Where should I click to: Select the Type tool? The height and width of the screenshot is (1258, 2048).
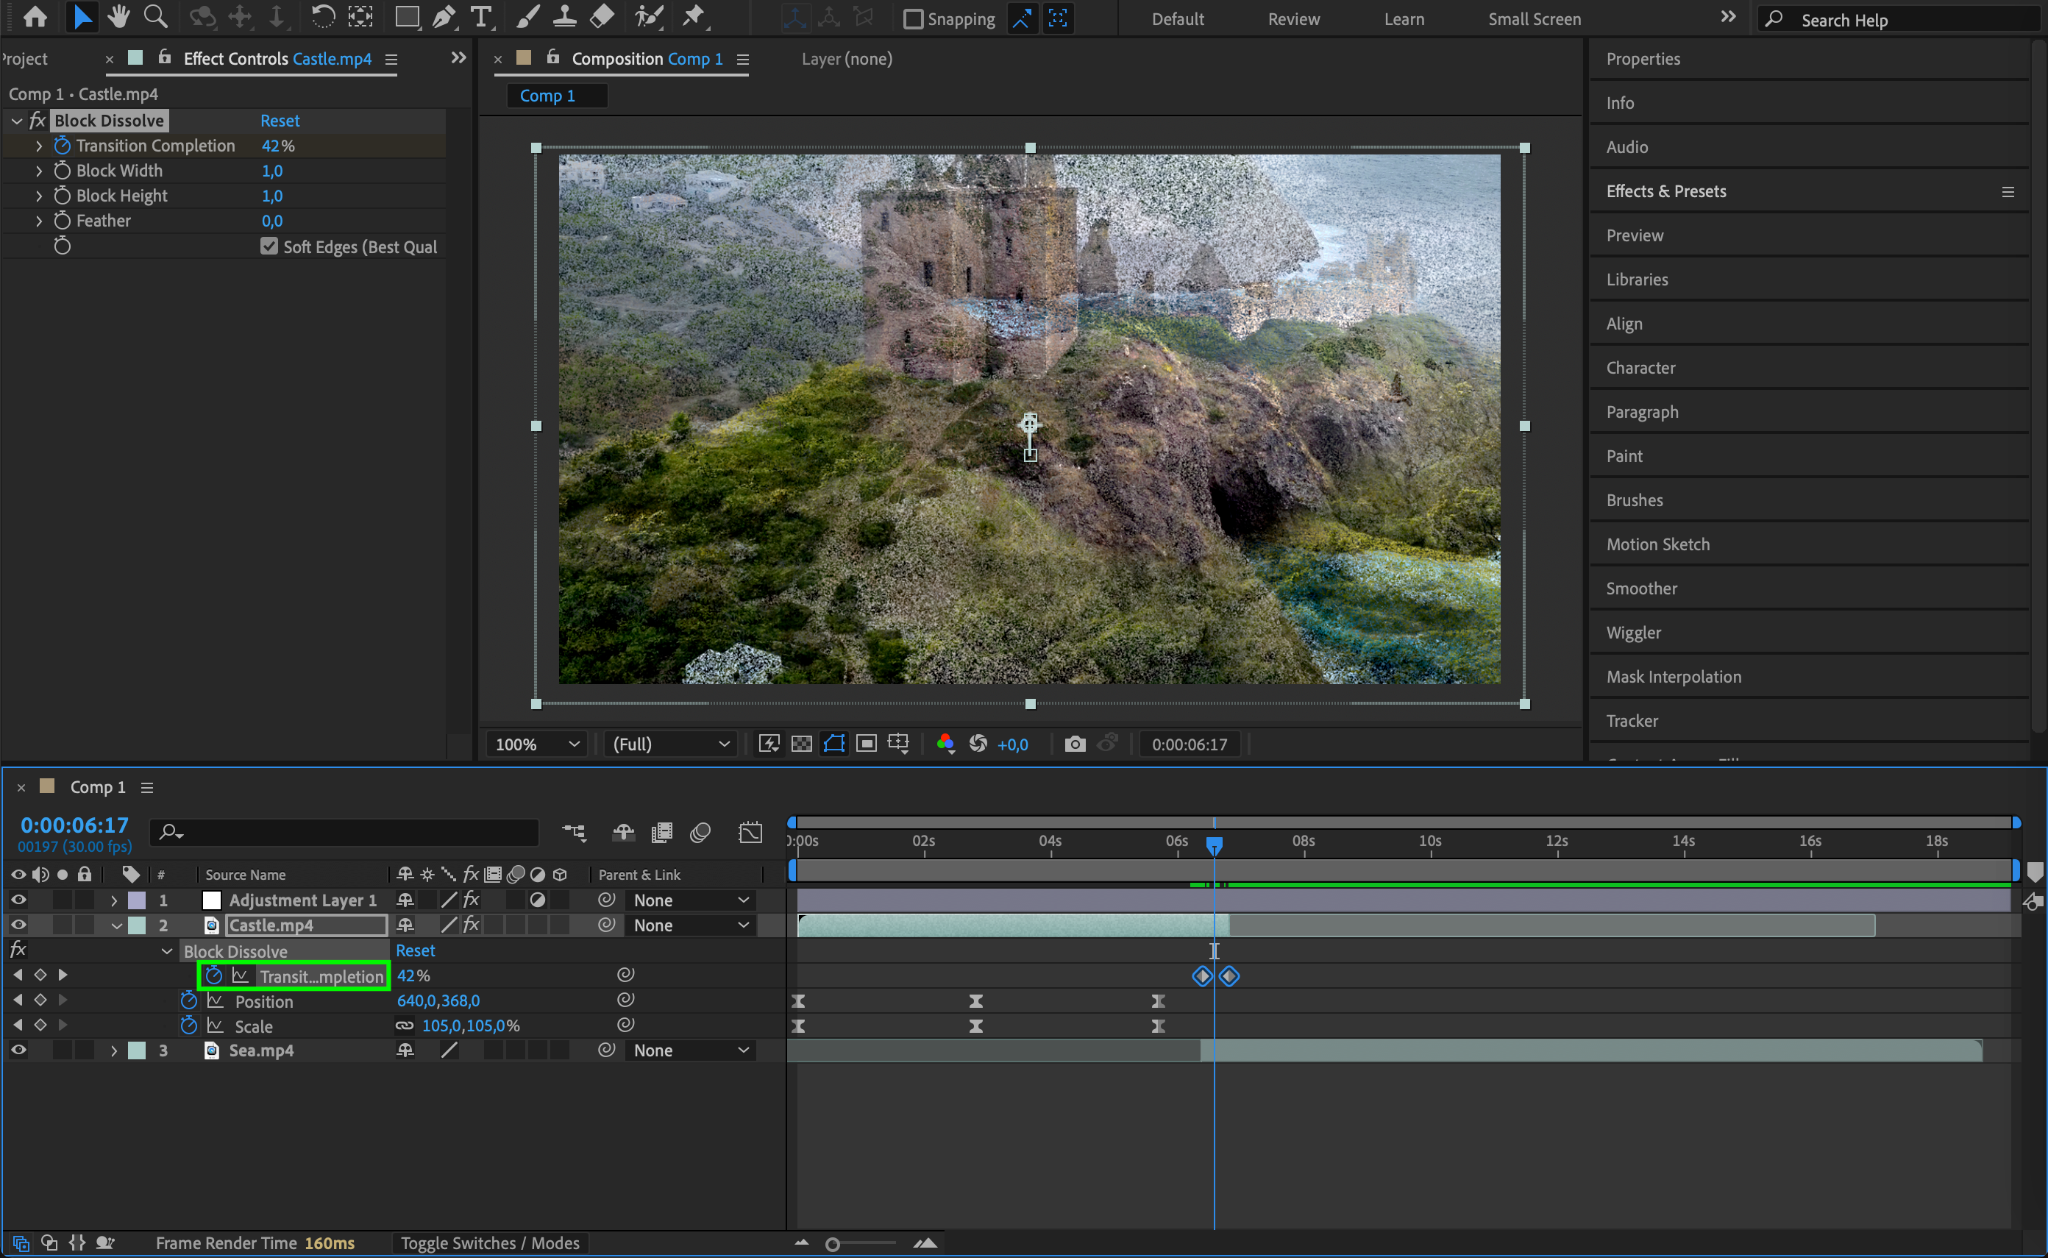[481, 17]
